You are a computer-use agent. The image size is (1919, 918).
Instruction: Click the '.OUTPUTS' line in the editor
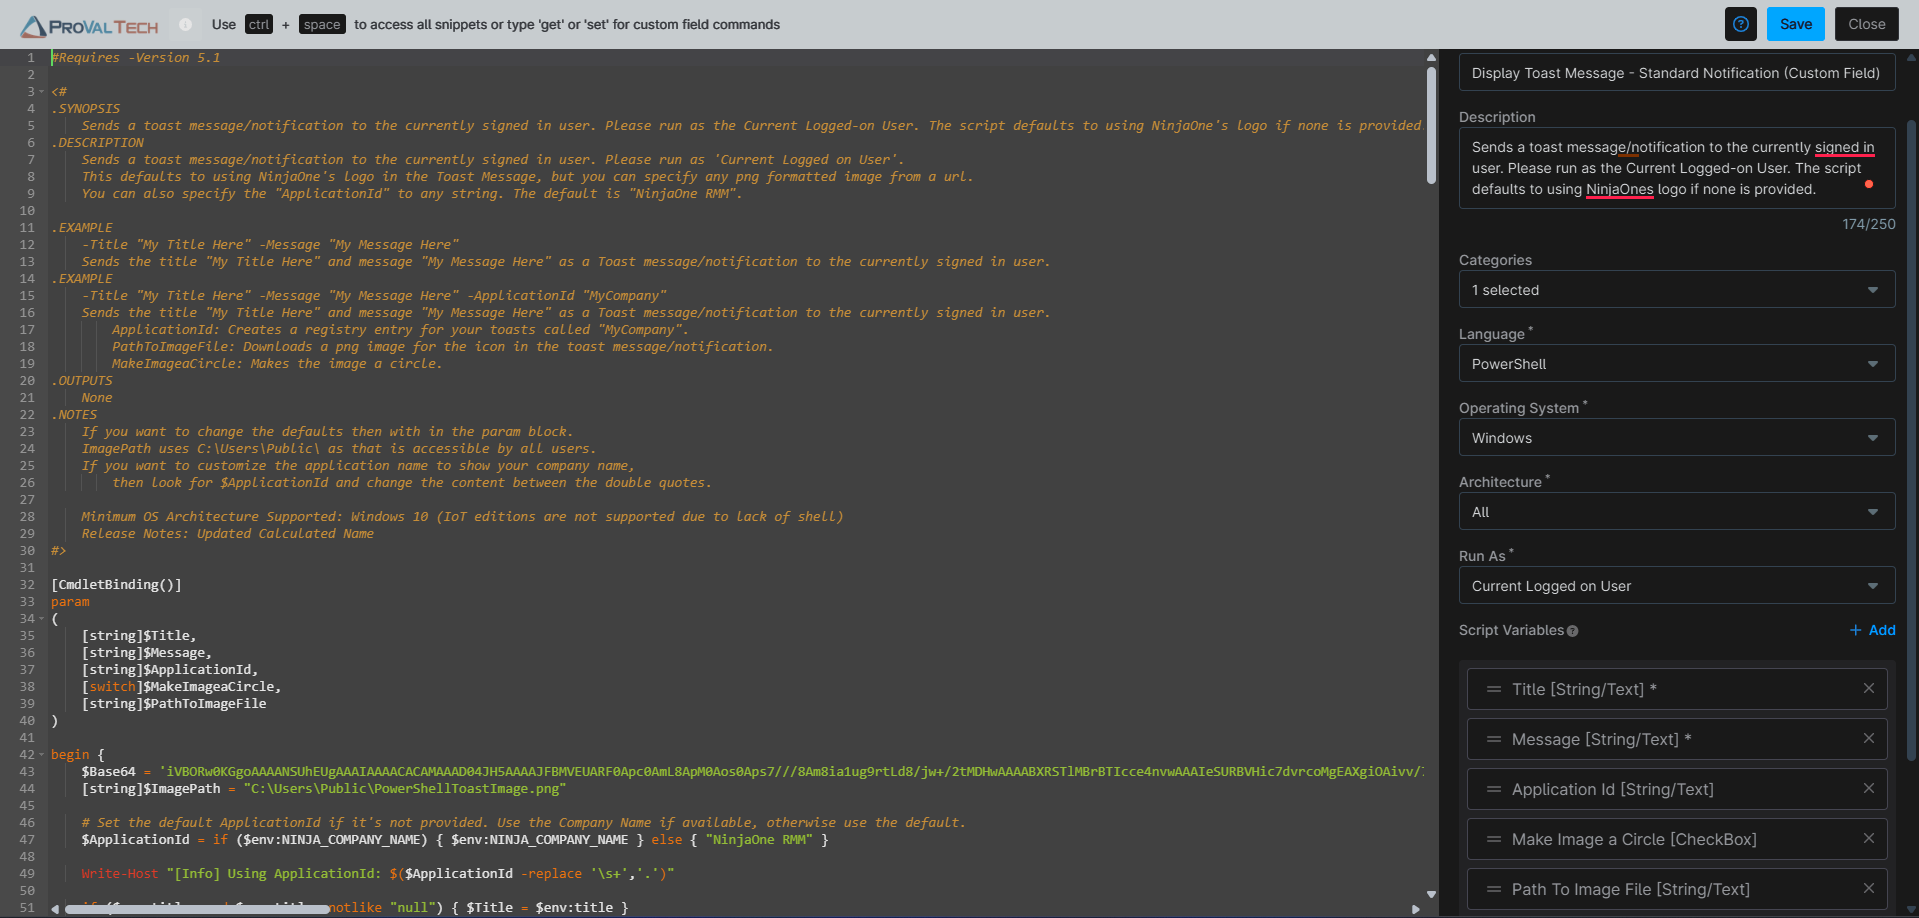tap(82, 381)
